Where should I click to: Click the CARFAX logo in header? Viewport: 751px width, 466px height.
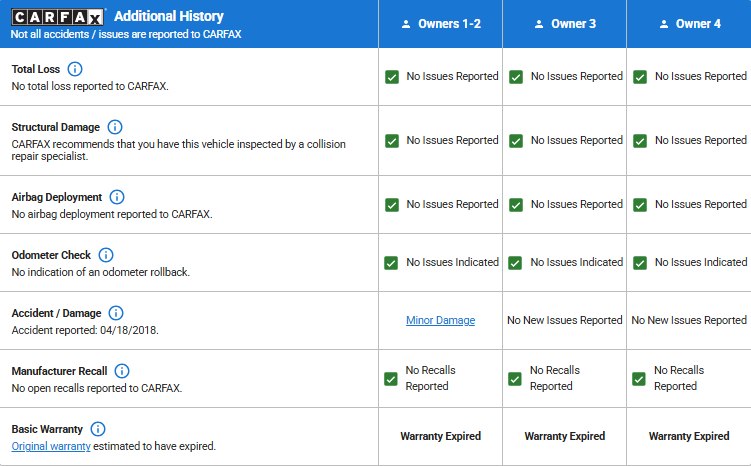pos(59,17)
